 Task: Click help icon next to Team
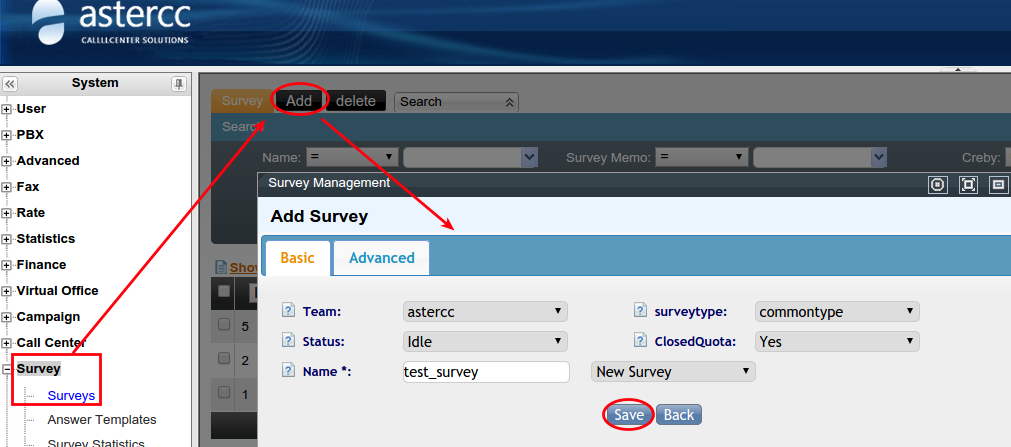coord(289,312)
